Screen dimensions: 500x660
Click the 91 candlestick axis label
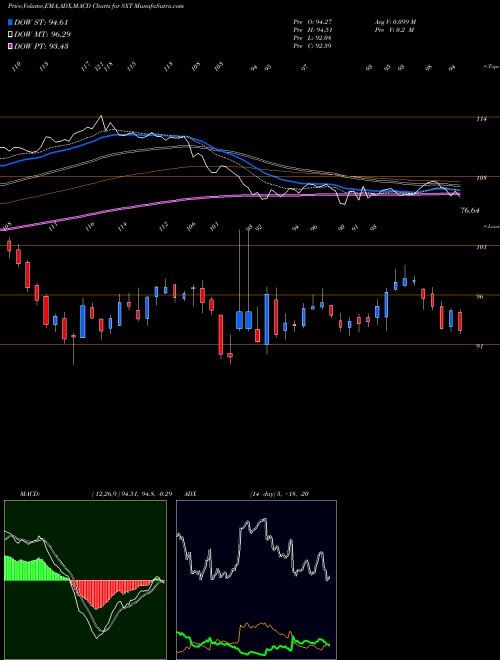coord(479,346)
